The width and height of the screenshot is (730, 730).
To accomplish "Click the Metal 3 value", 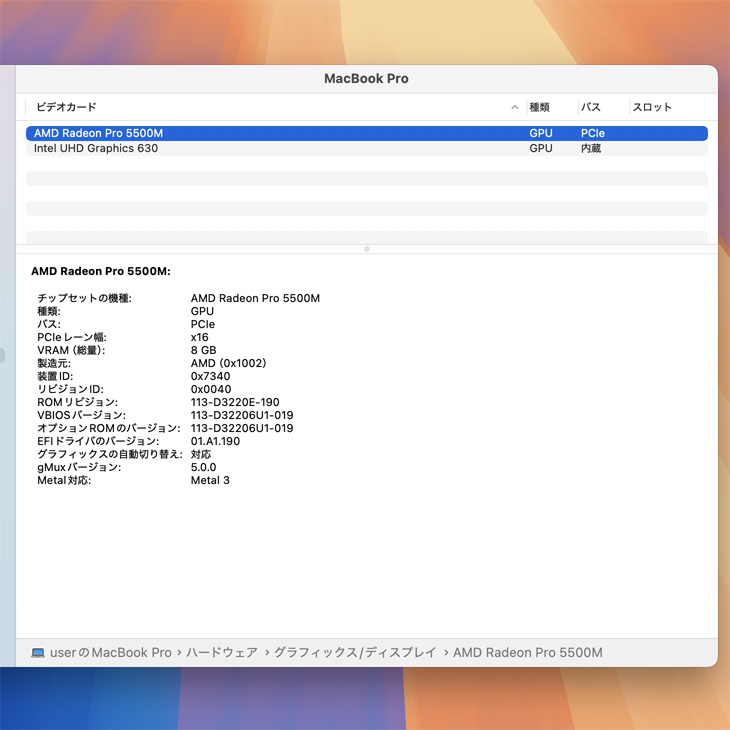I will [210, 480].
